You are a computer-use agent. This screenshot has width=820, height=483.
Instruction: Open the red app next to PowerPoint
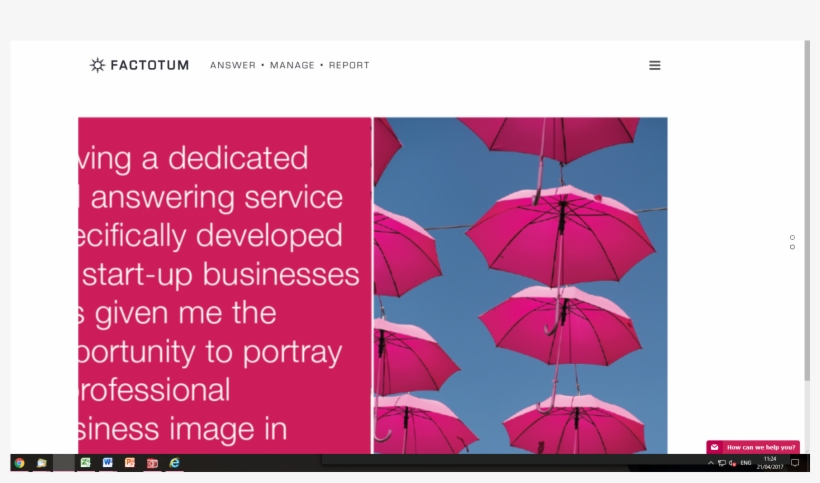152,463
